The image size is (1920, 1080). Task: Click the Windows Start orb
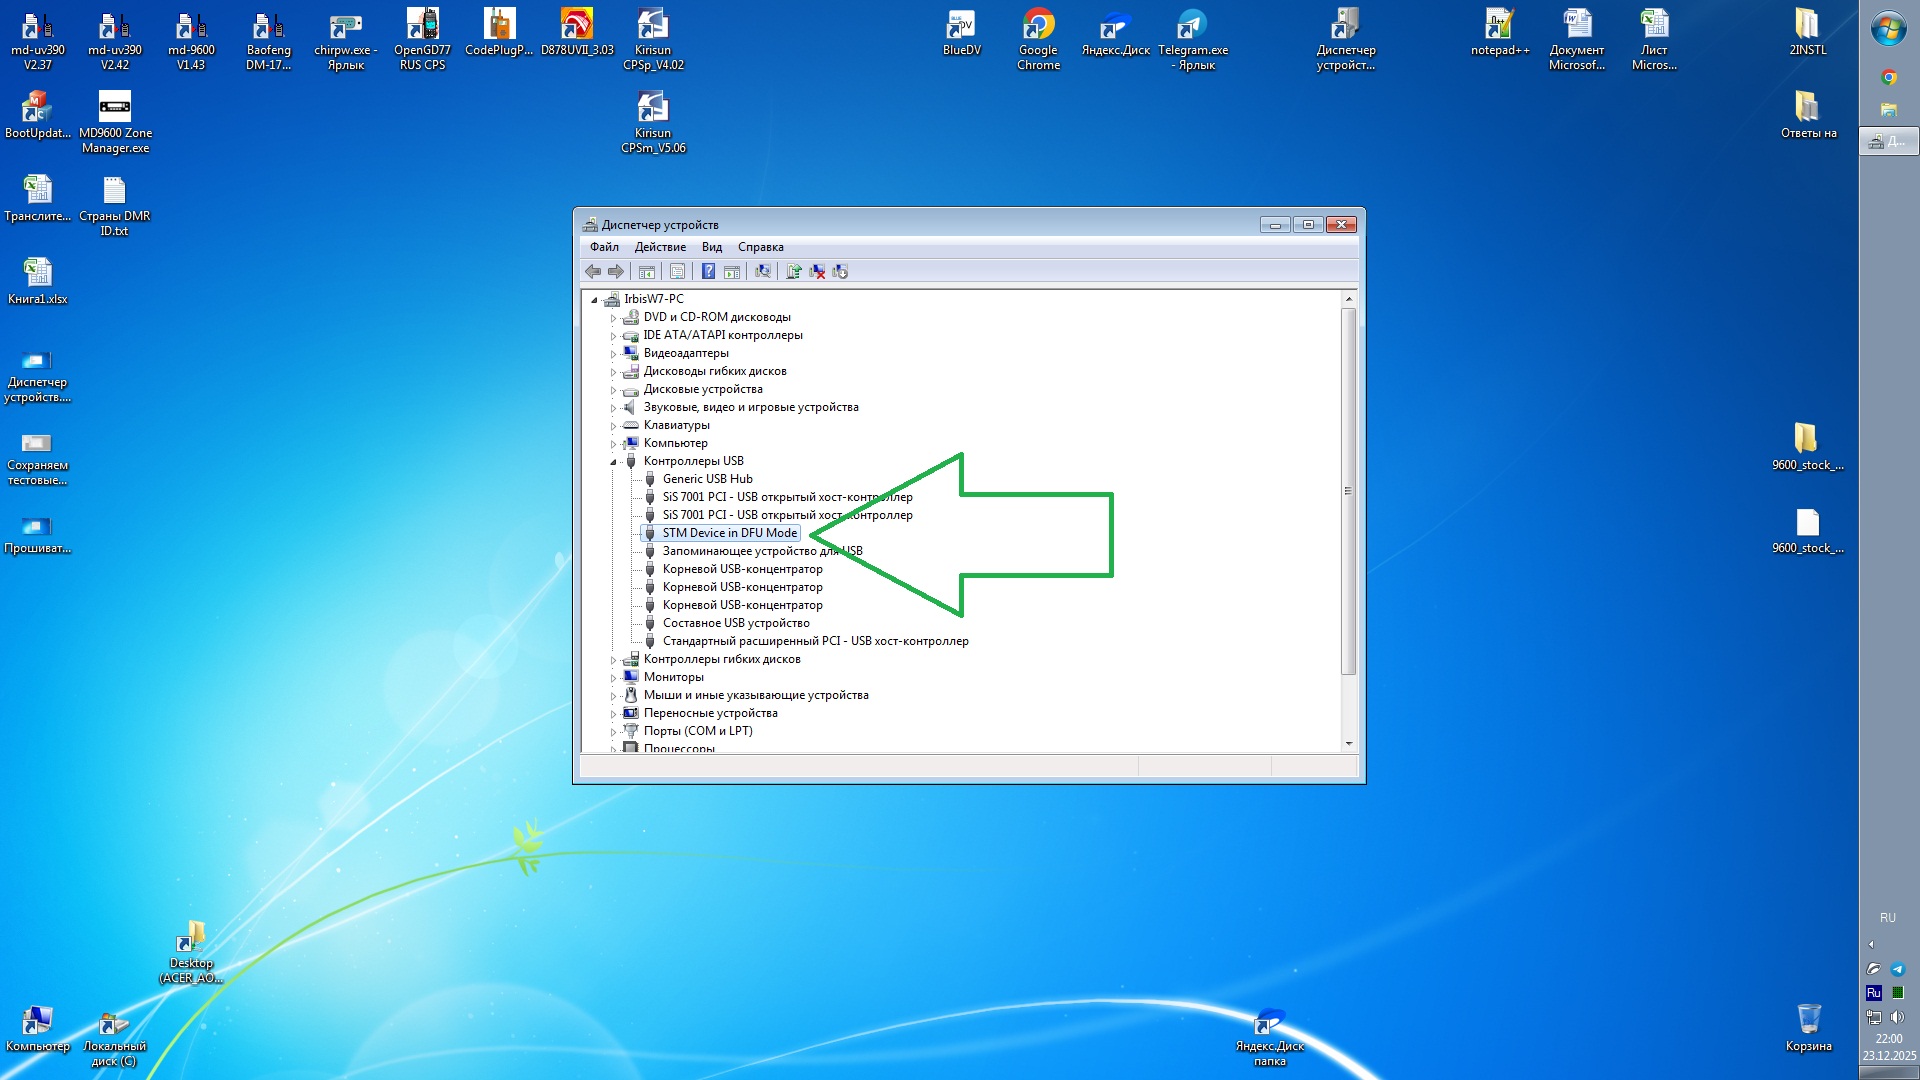1888,29
